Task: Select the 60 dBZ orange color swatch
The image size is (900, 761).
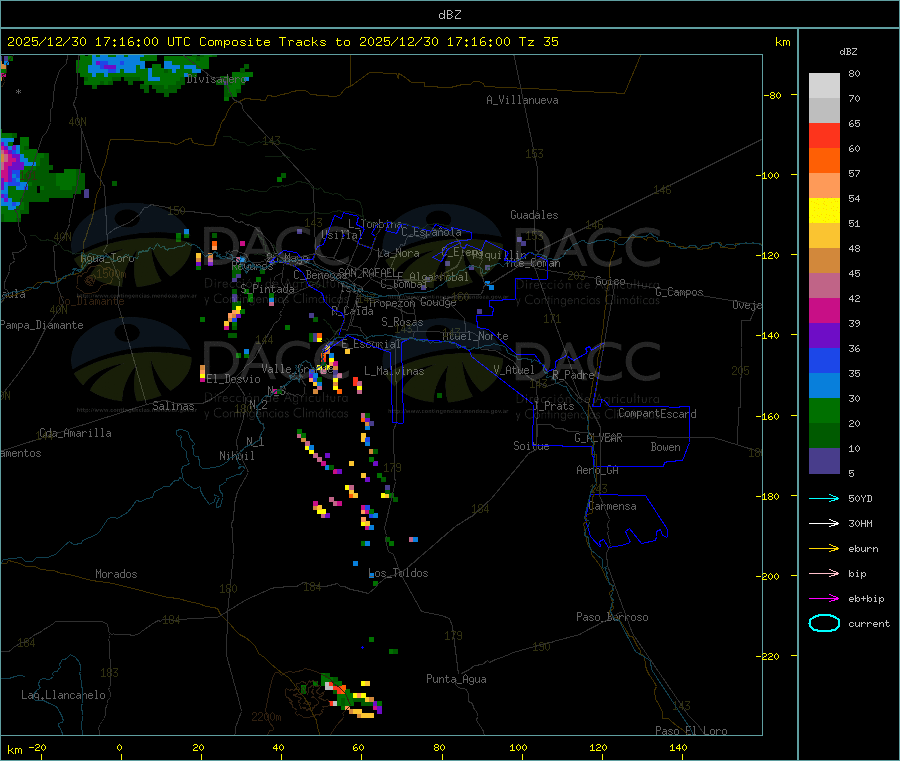Action: click(824, 161)
